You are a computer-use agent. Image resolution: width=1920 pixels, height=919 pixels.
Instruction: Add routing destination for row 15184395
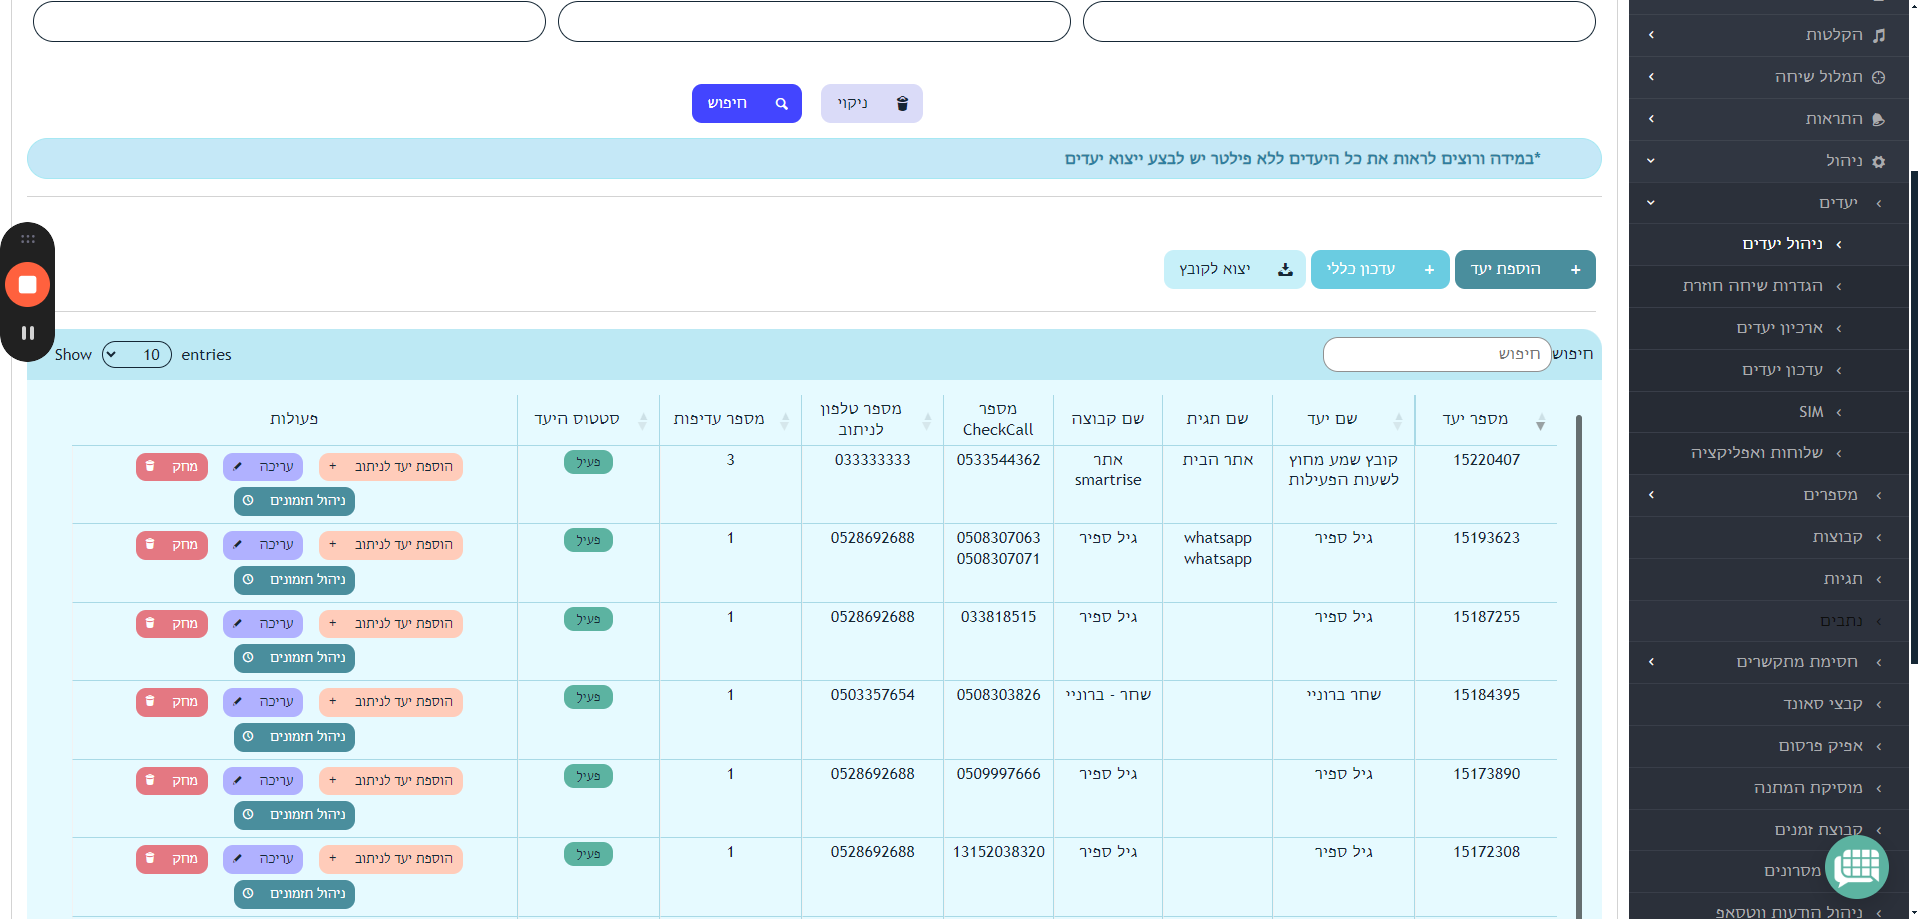pos(391,702)
